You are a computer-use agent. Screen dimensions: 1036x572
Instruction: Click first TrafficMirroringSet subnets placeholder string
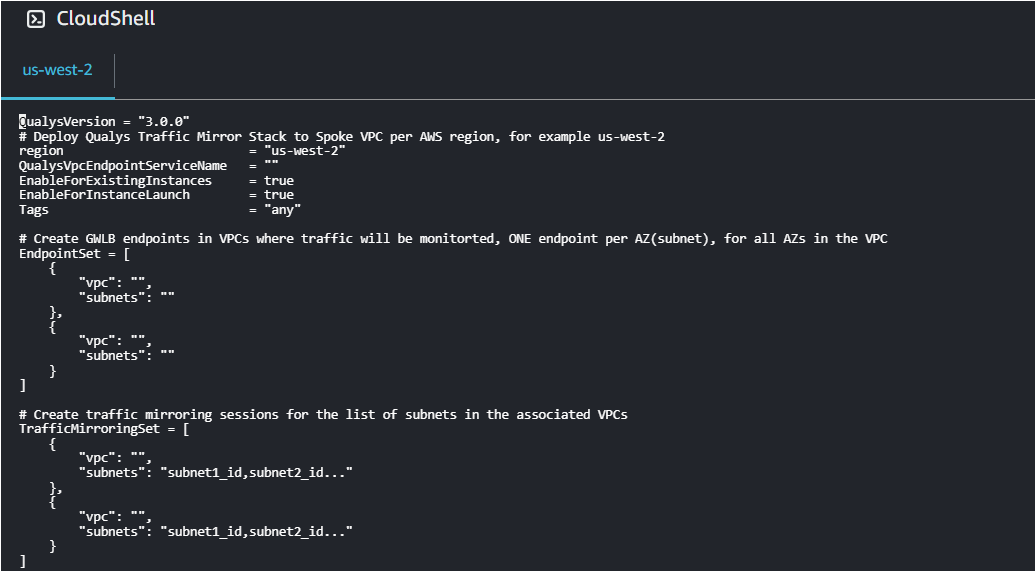[x=256, y=473]
